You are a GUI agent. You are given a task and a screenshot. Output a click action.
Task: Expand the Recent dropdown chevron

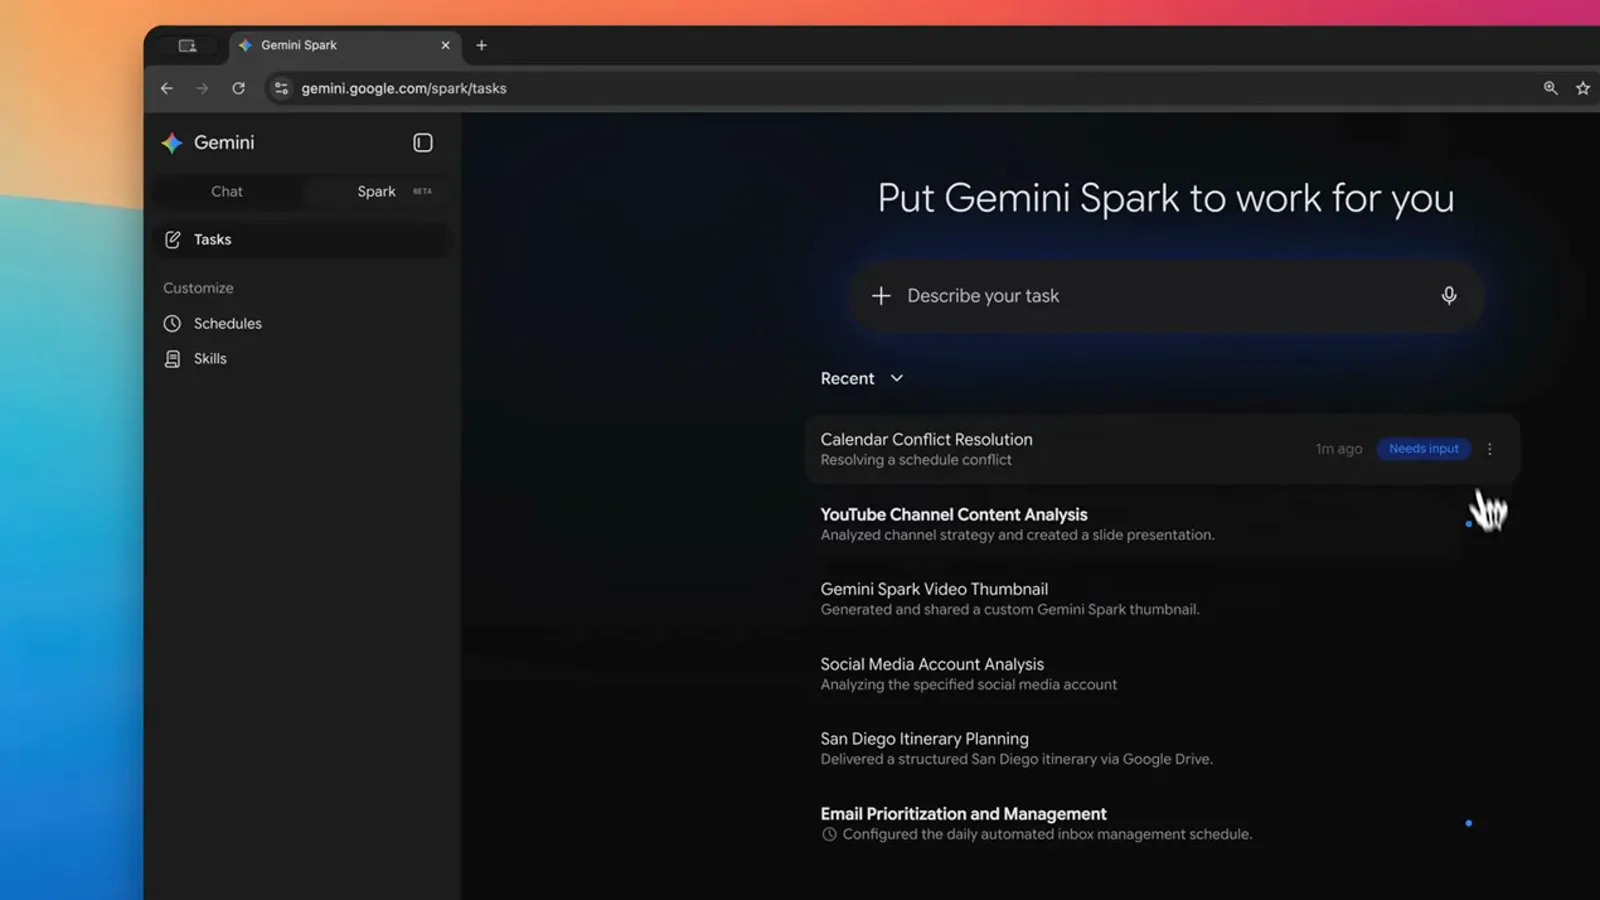[897, 379]
